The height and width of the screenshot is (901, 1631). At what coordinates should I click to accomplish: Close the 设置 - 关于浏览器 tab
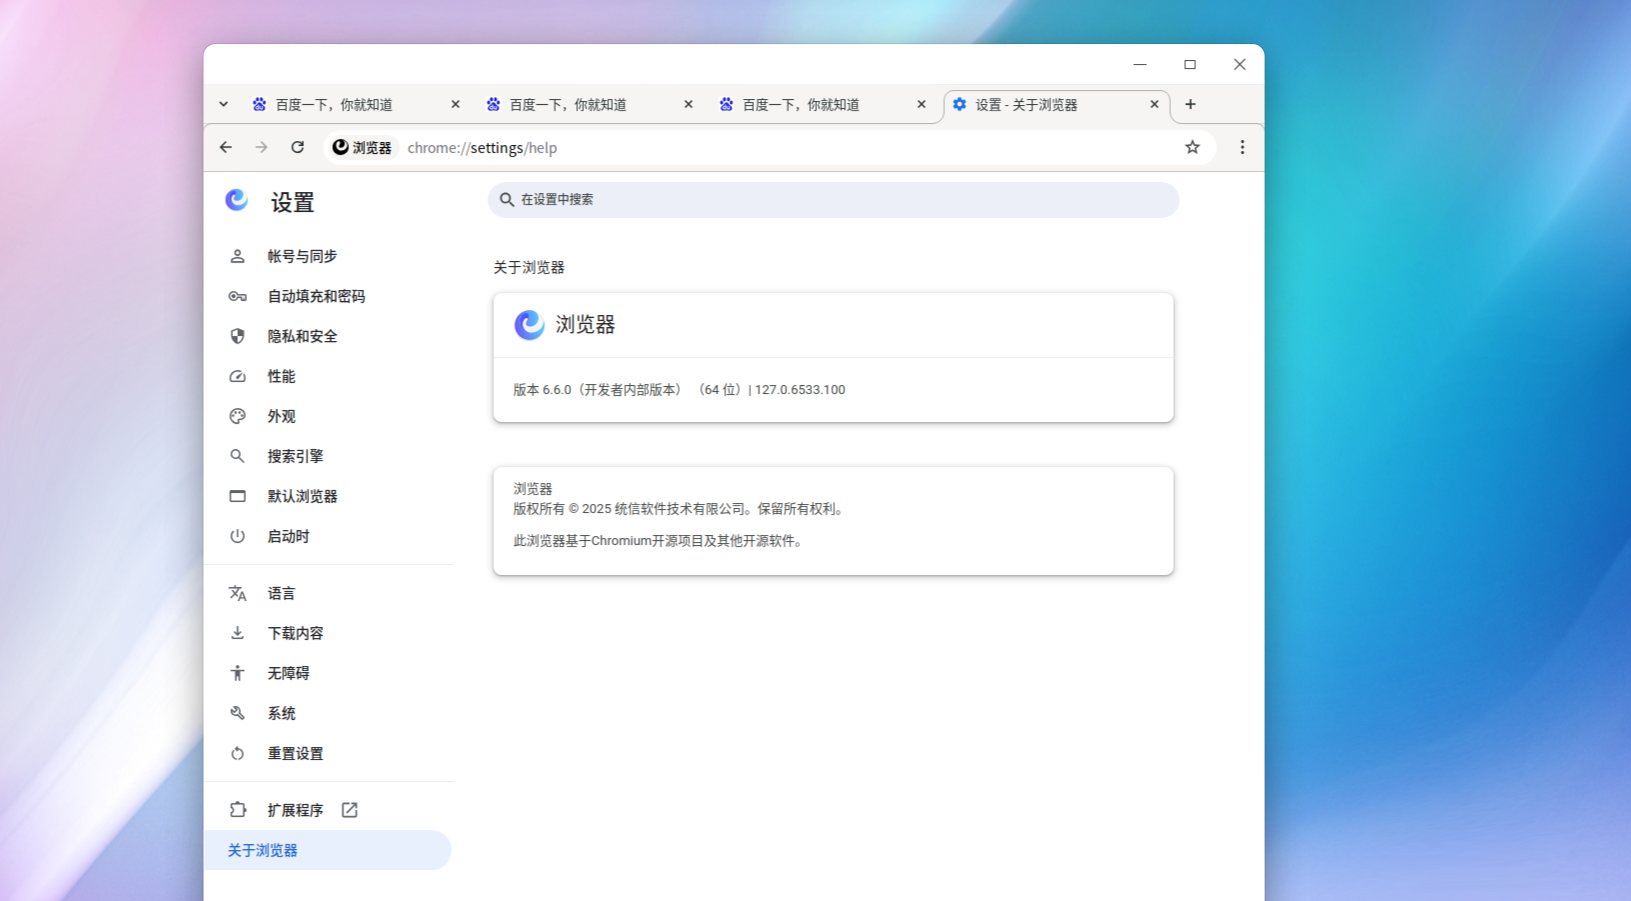[x=1154, y=104]
